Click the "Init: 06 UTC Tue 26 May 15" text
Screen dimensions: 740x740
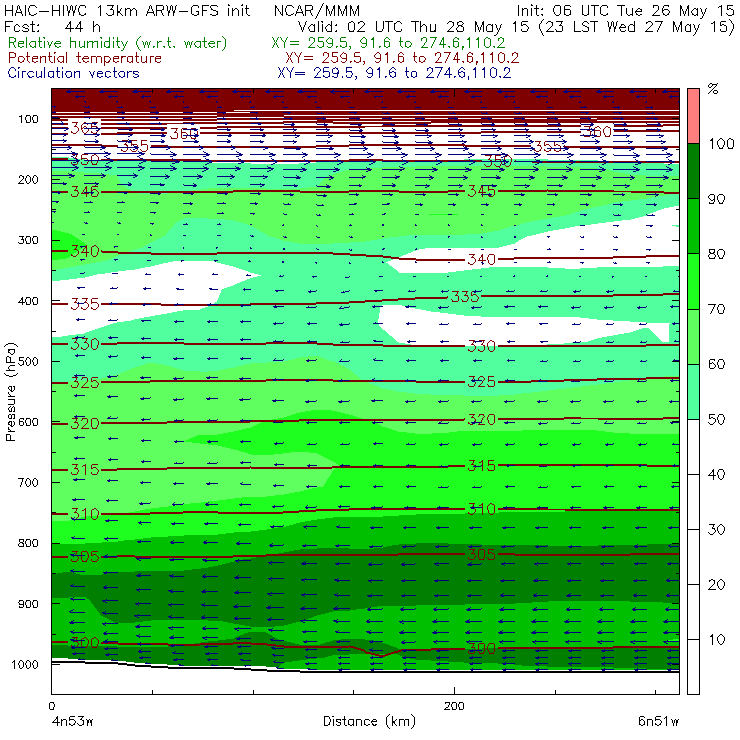point(625,10)
